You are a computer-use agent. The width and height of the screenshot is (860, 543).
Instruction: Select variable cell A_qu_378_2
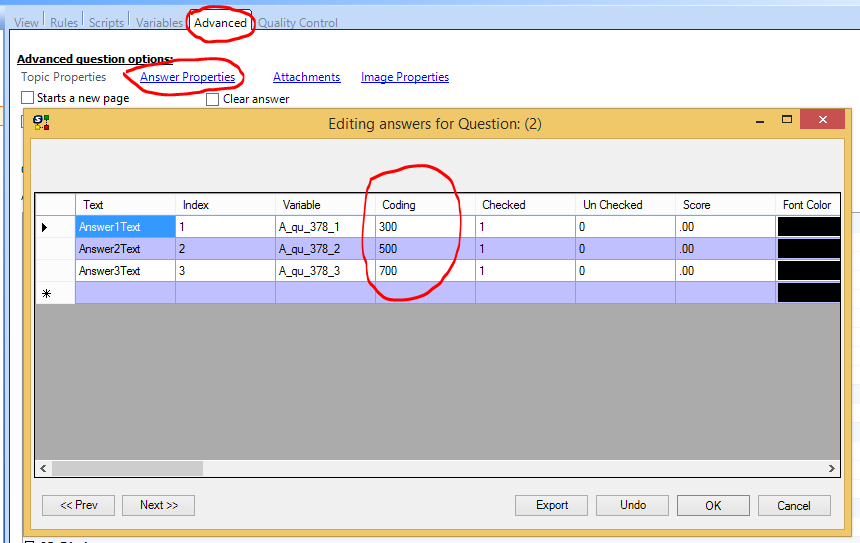[325, 248]
